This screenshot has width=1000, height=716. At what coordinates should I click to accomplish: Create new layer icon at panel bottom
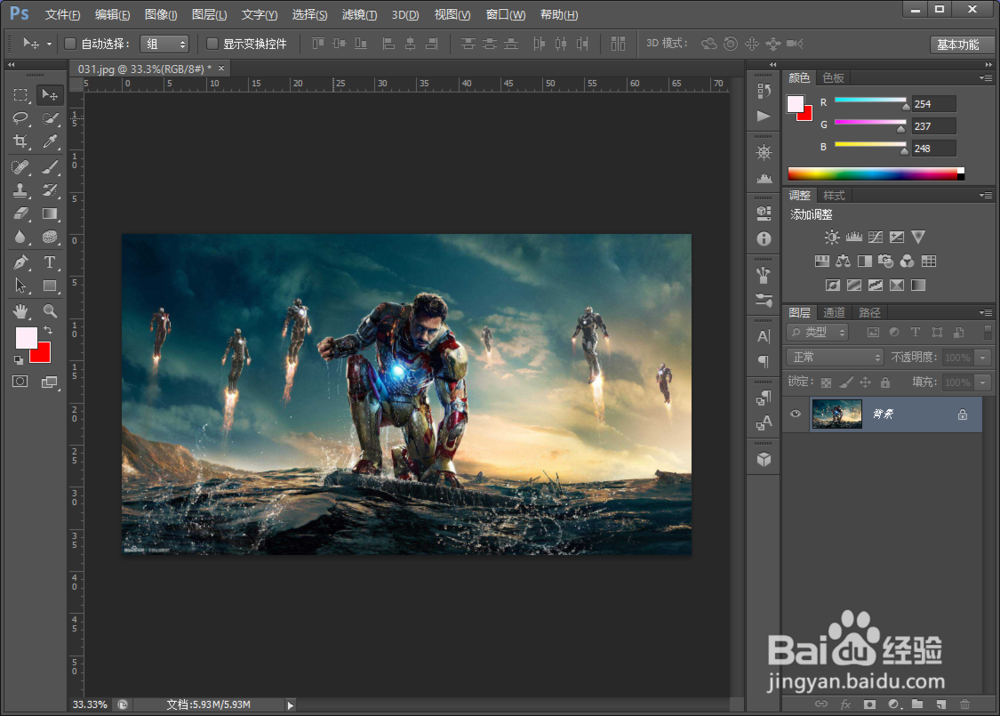point(941,704)
